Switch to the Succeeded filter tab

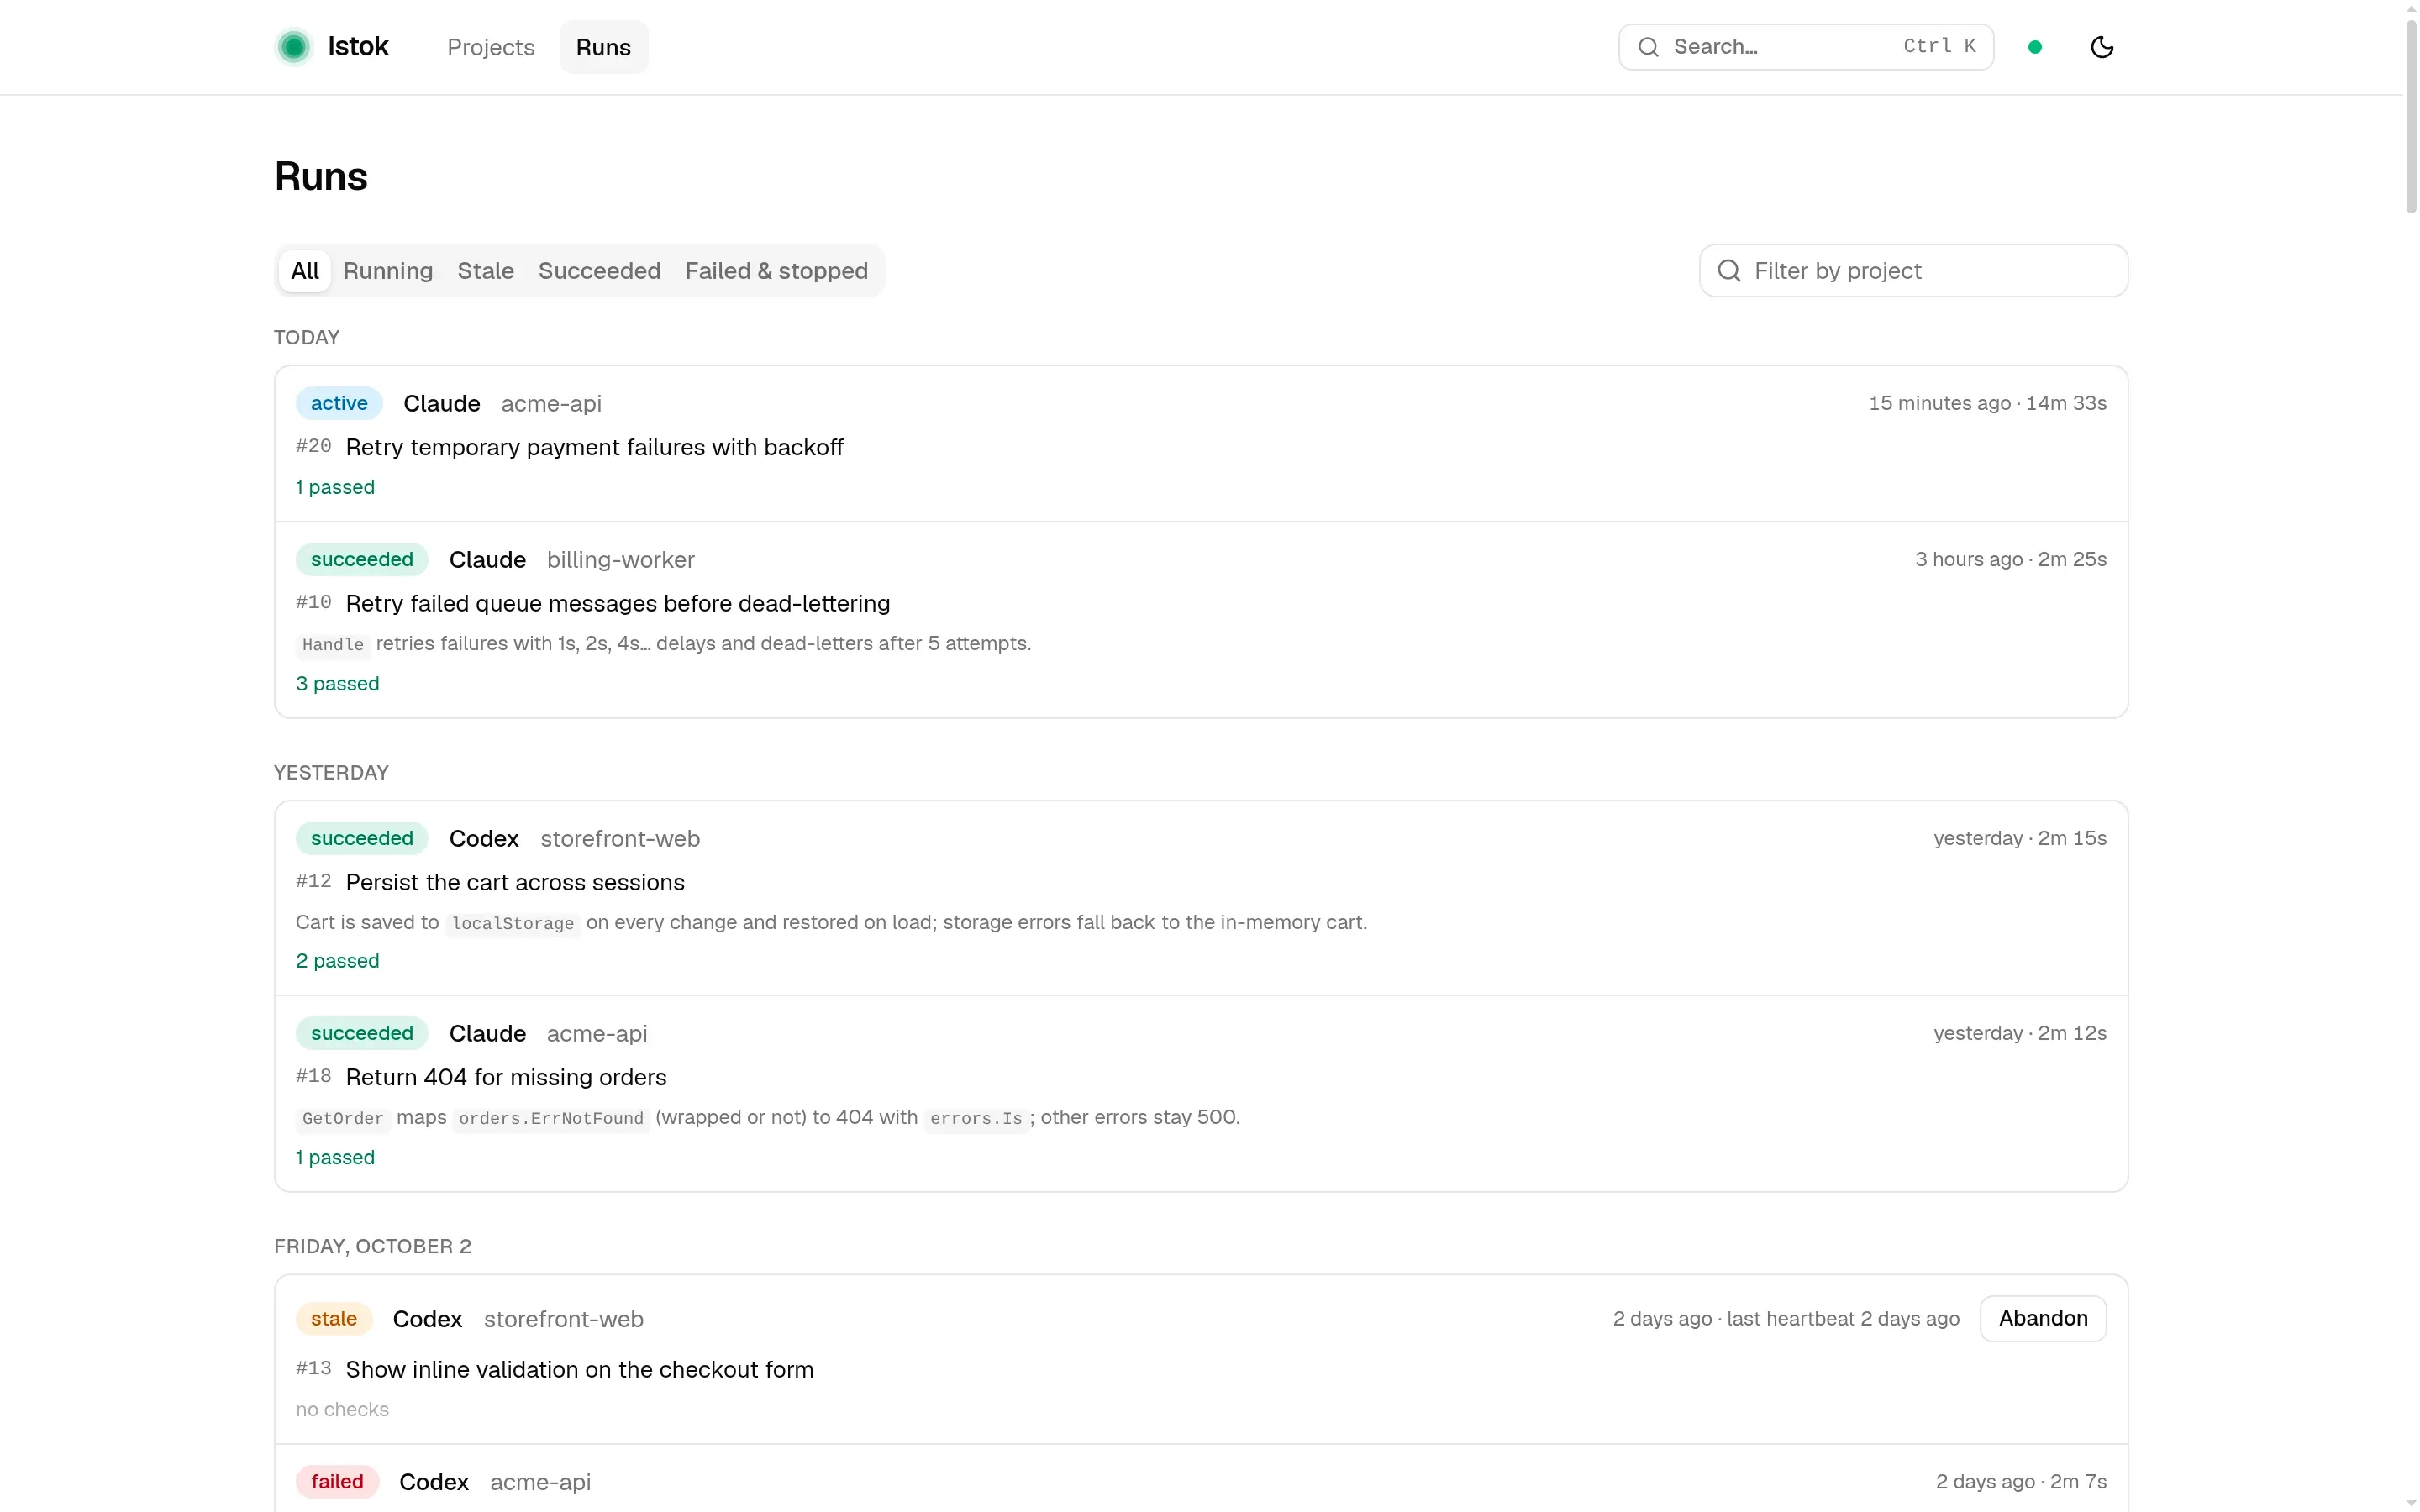point(599,271)
